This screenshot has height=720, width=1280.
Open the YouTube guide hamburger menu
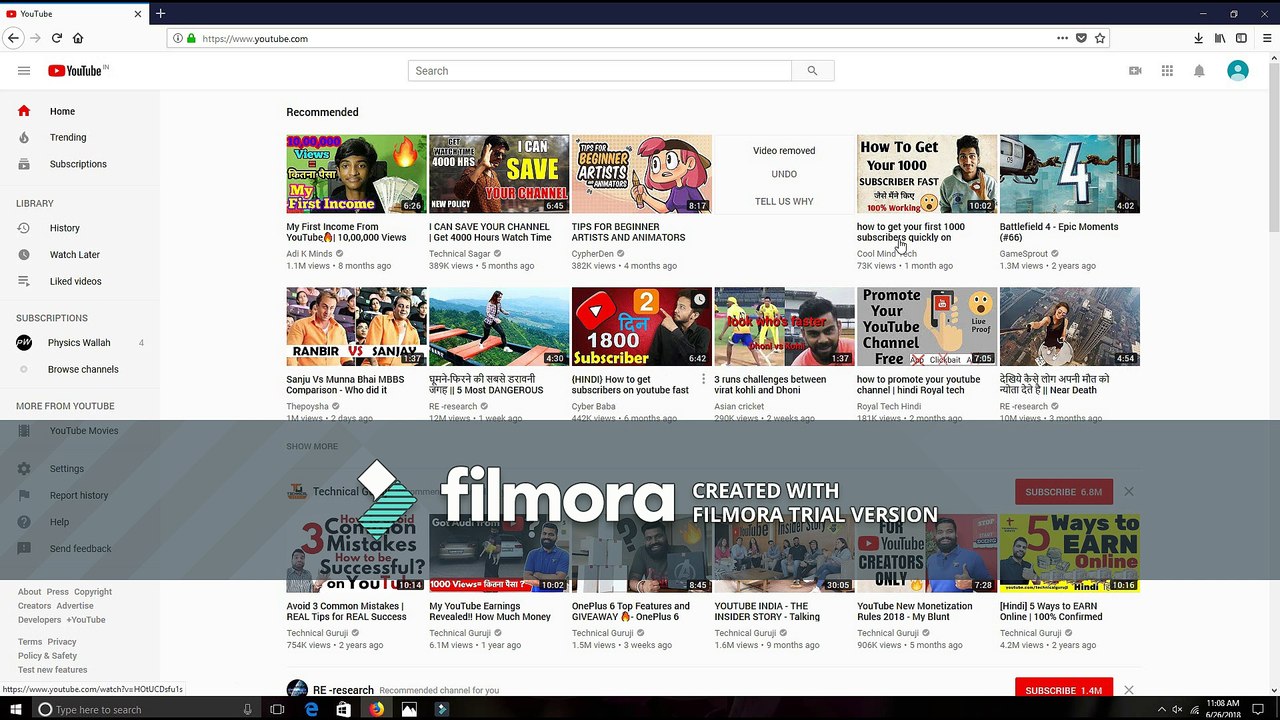[x=24, y=71]
